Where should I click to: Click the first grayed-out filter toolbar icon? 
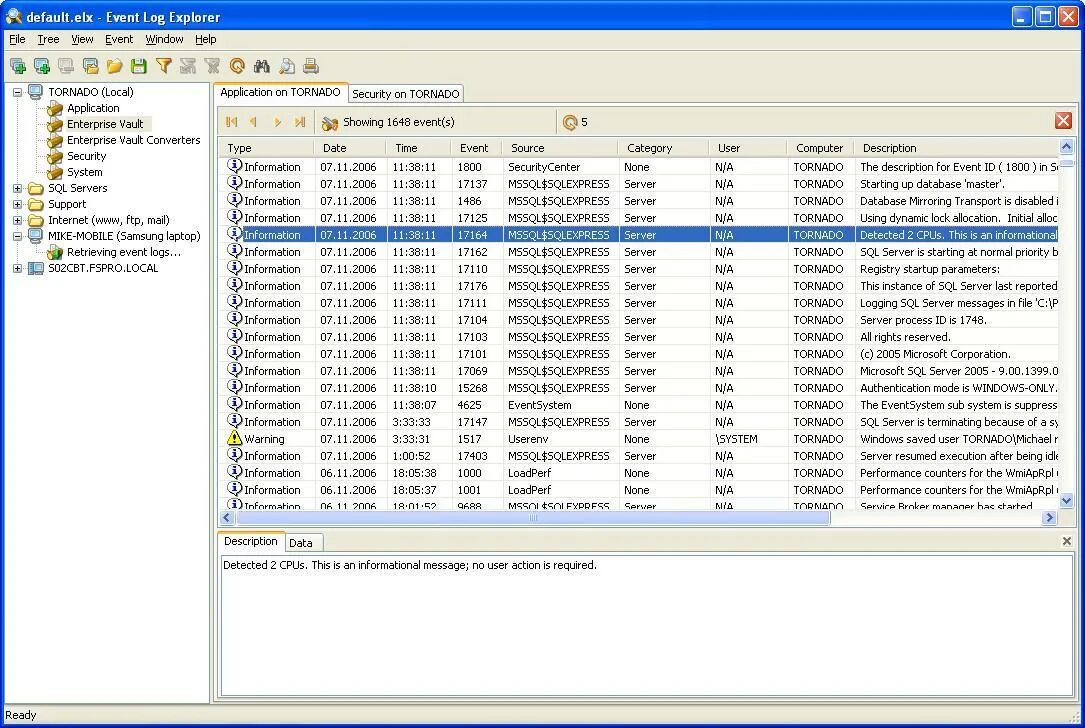pyautogui.click(x=188, y=66)
